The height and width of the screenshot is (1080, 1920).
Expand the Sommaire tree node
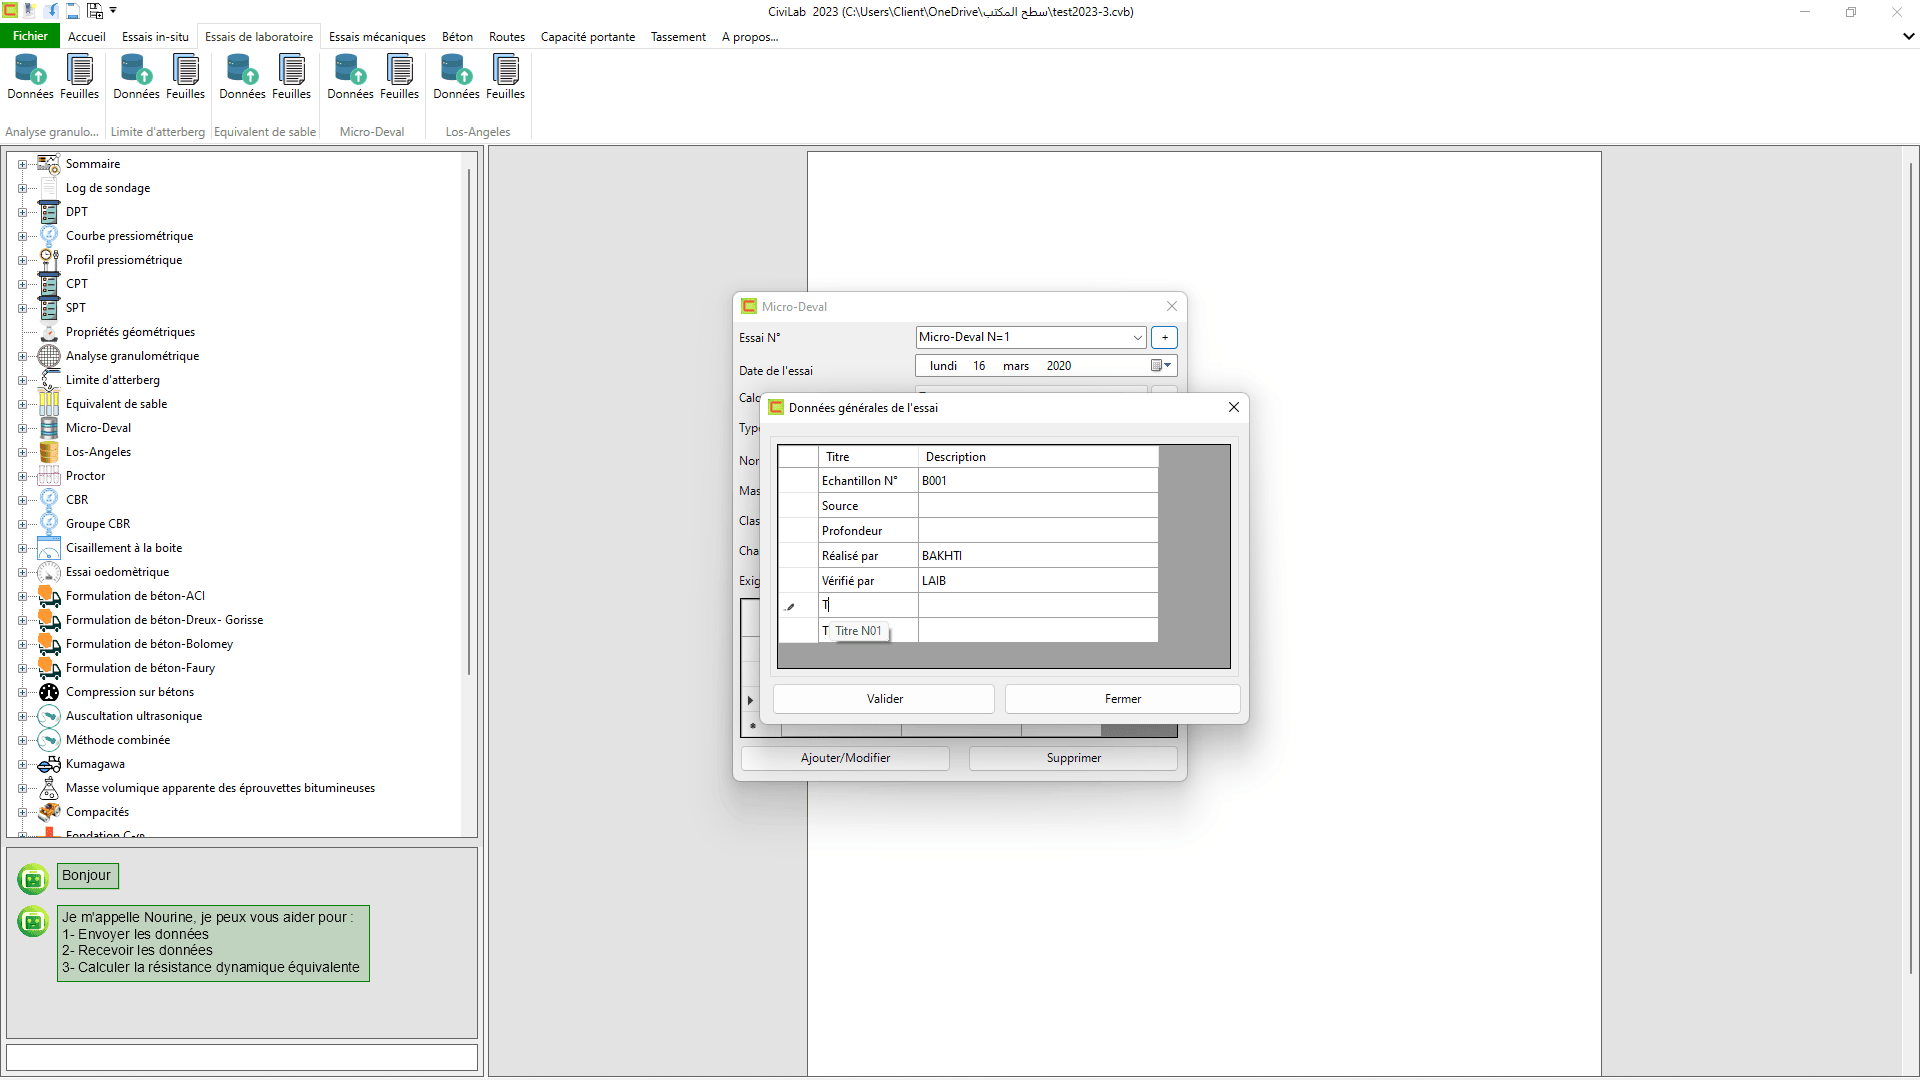point(22,164)
